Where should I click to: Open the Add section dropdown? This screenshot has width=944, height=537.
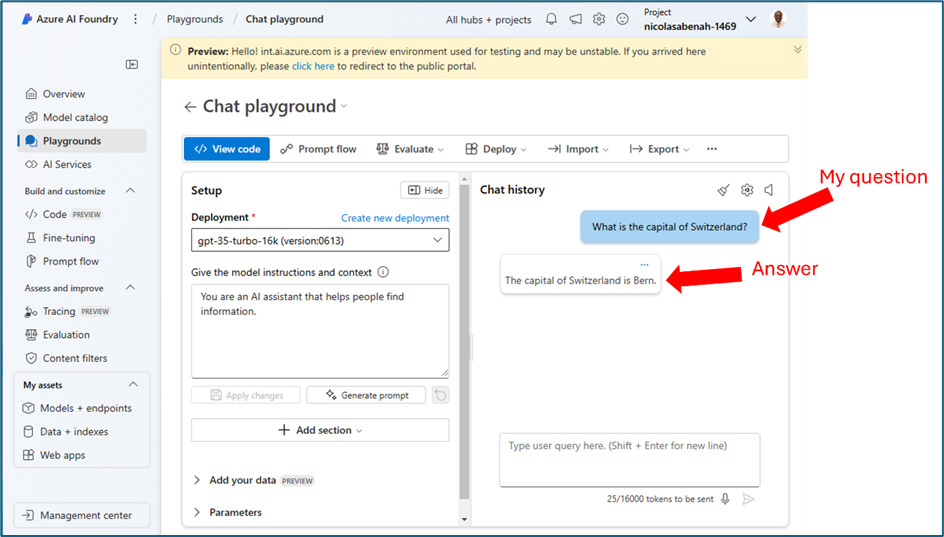(320, 430)
